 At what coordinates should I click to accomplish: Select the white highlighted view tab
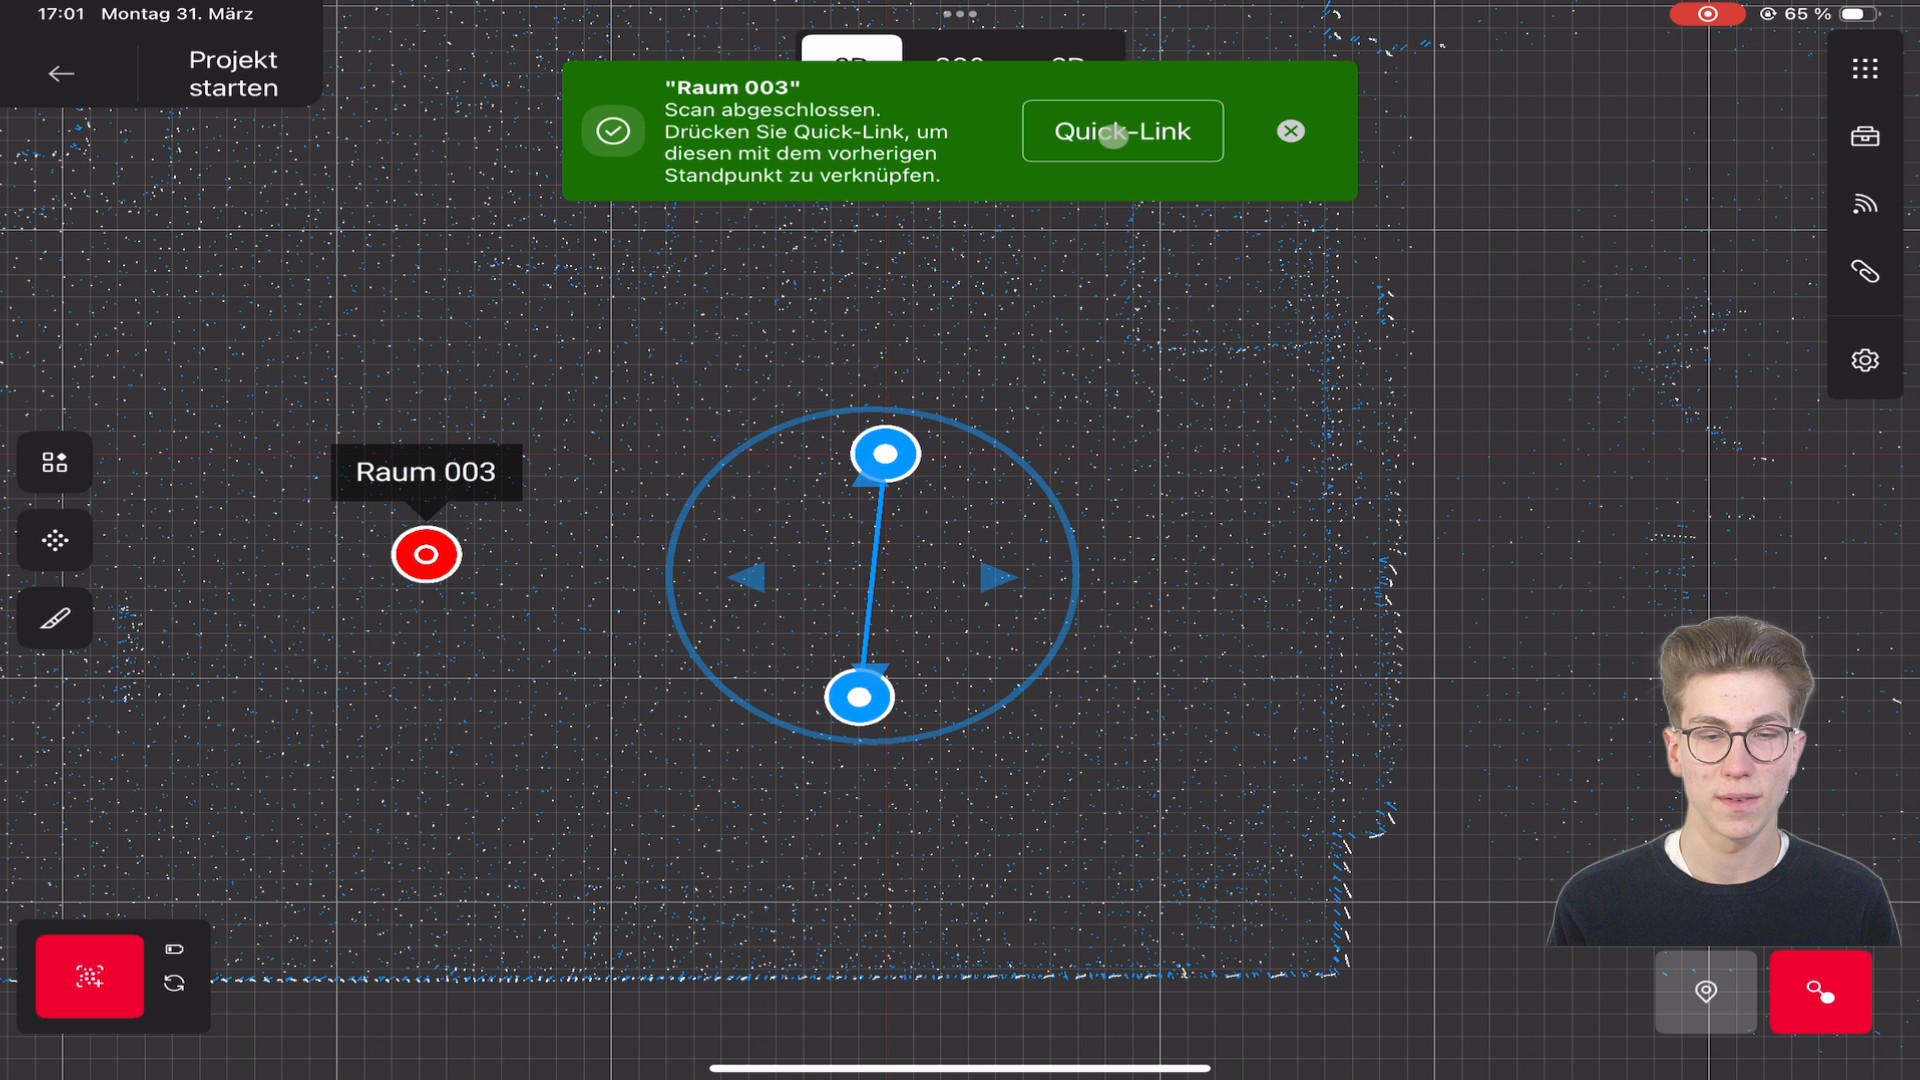(852, 48)
